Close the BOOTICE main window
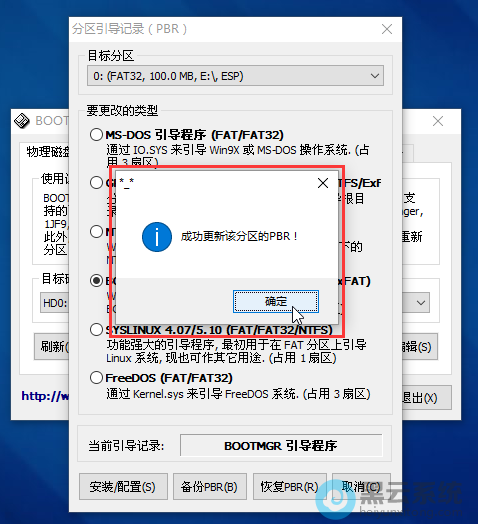Viewport: 478px width, 524px height. (438, 121)
